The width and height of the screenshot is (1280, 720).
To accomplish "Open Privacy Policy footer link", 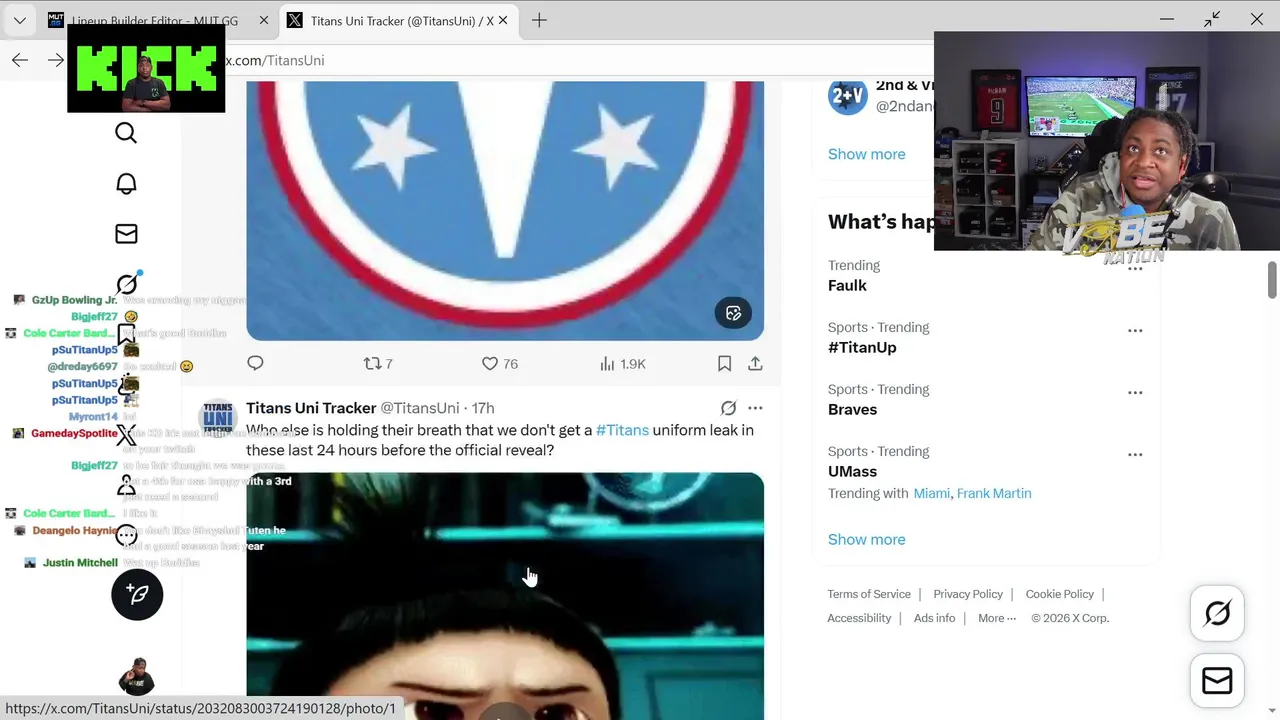I will (968, 594).
